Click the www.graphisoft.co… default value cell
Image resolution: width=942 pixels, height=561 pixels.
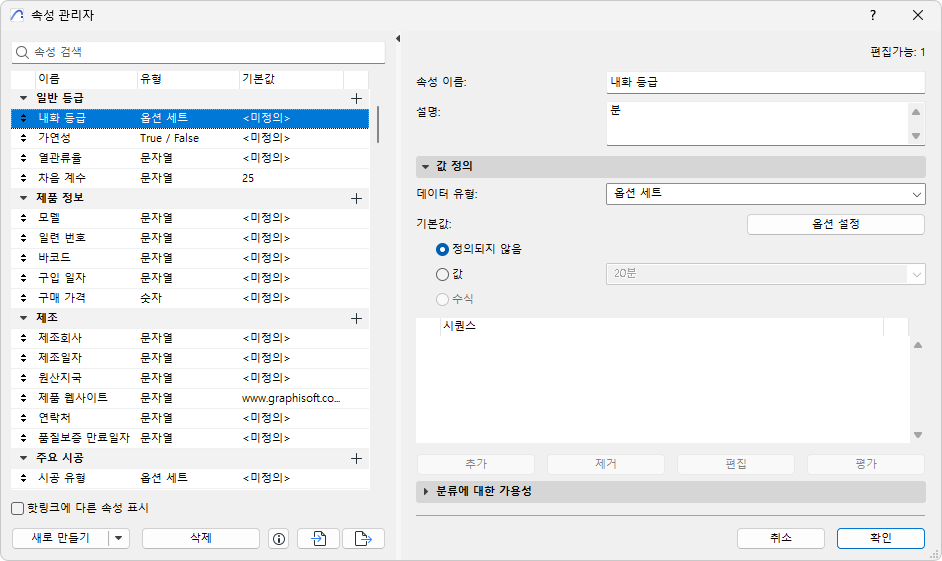(291, 398)
